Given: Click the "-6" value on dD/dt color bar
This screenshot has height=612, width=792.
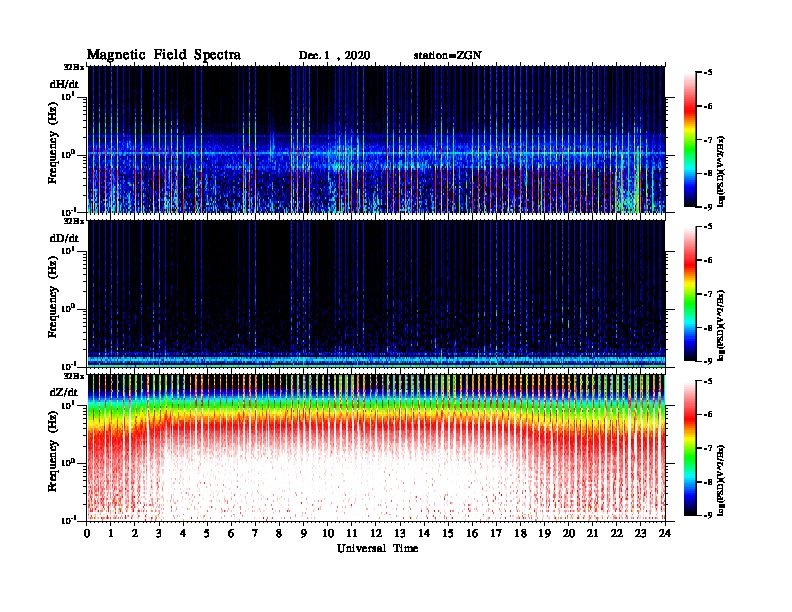Looking at the screenshot, I should pos(708,261).
